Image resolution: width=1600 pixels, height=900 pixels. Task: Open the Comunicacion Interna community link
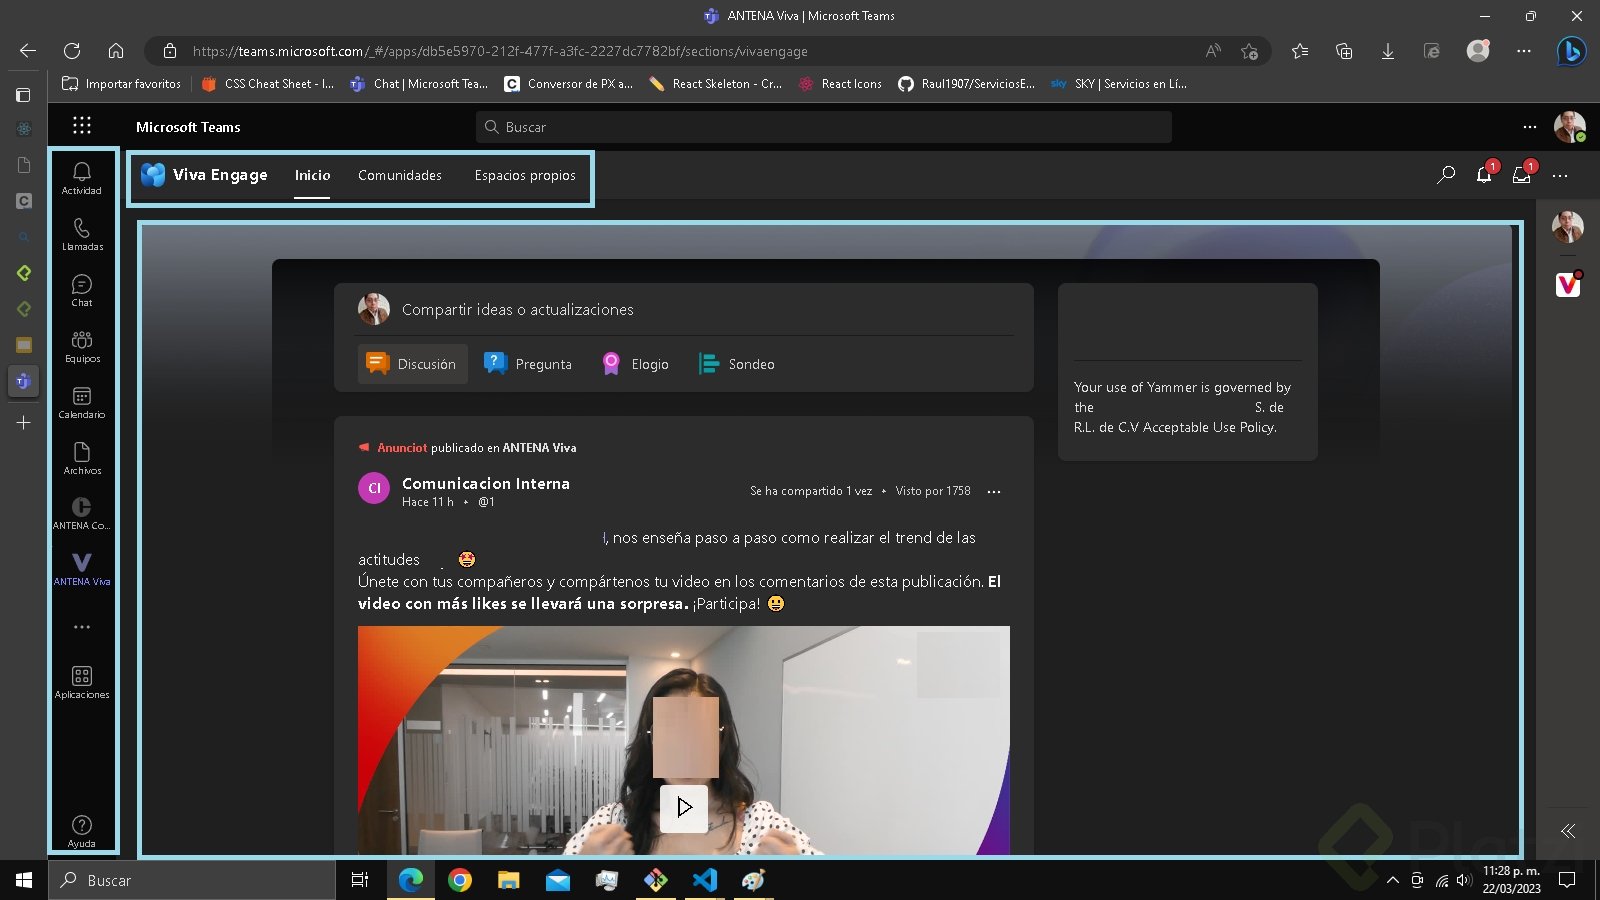tap(486, 483)
